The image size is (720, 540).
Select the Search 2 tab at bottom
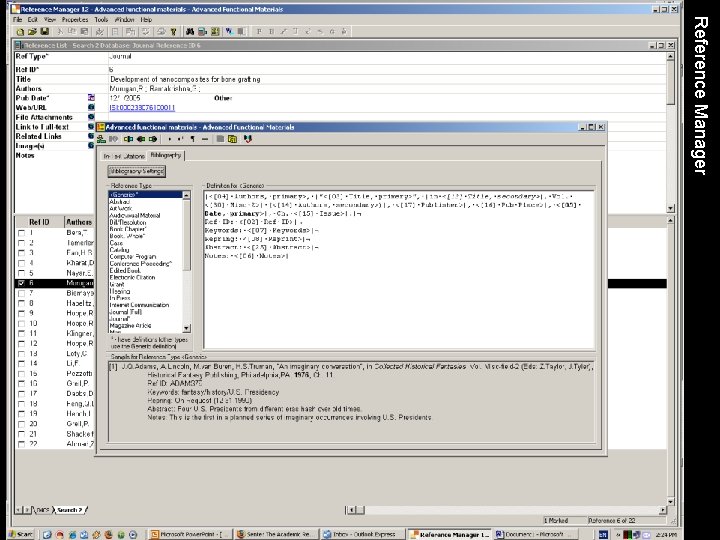pyautogui.click(x=68, y=509)
